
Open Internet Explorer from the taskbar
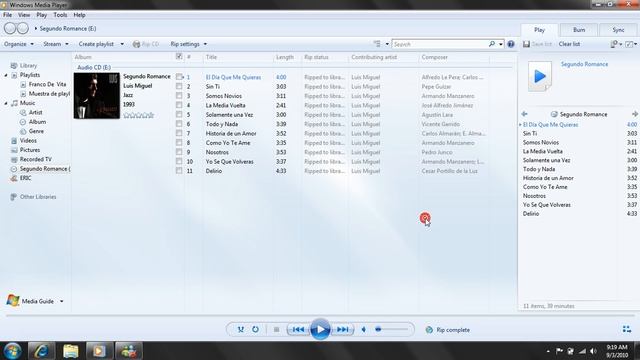coord(41,351)
